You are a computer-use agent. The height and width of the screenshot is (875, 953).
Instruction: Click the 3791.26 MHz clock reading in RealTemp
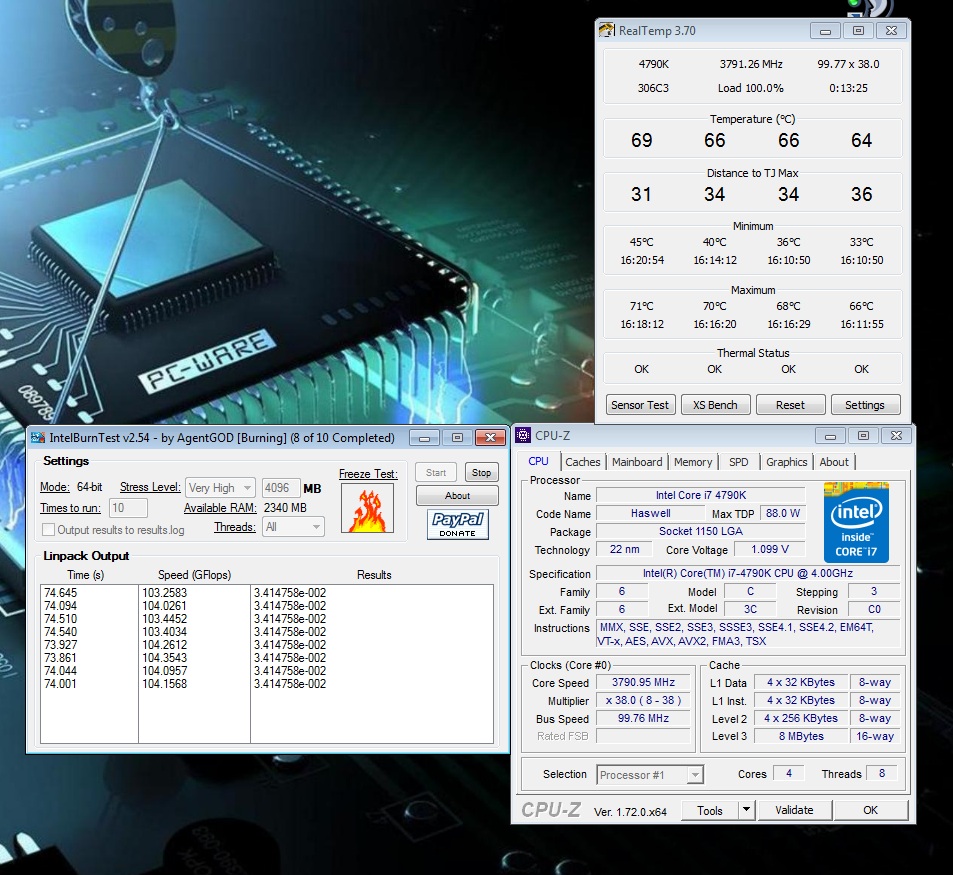click(x=751, y=64)
